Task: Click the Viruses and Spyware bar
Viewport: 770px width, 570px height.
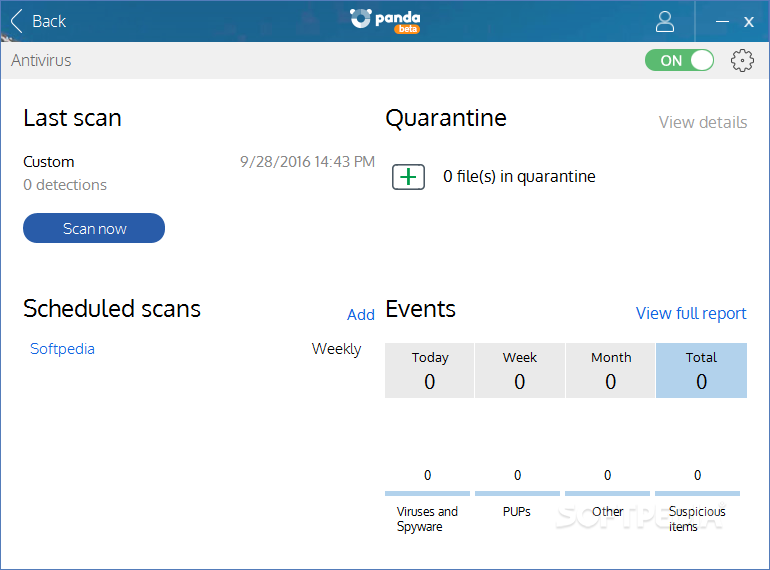Action: tap(427, 493)
